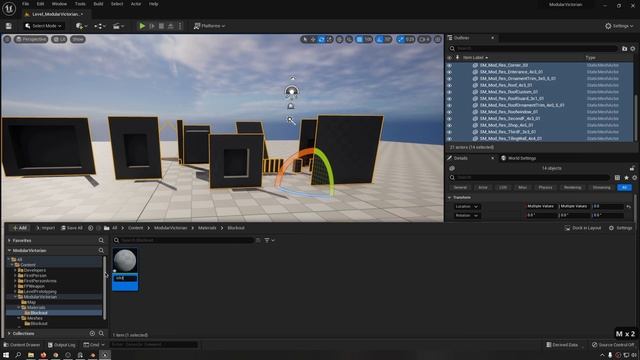Click the Lit view mode button
The image size is (640, 360).
(x=60, y=39)
